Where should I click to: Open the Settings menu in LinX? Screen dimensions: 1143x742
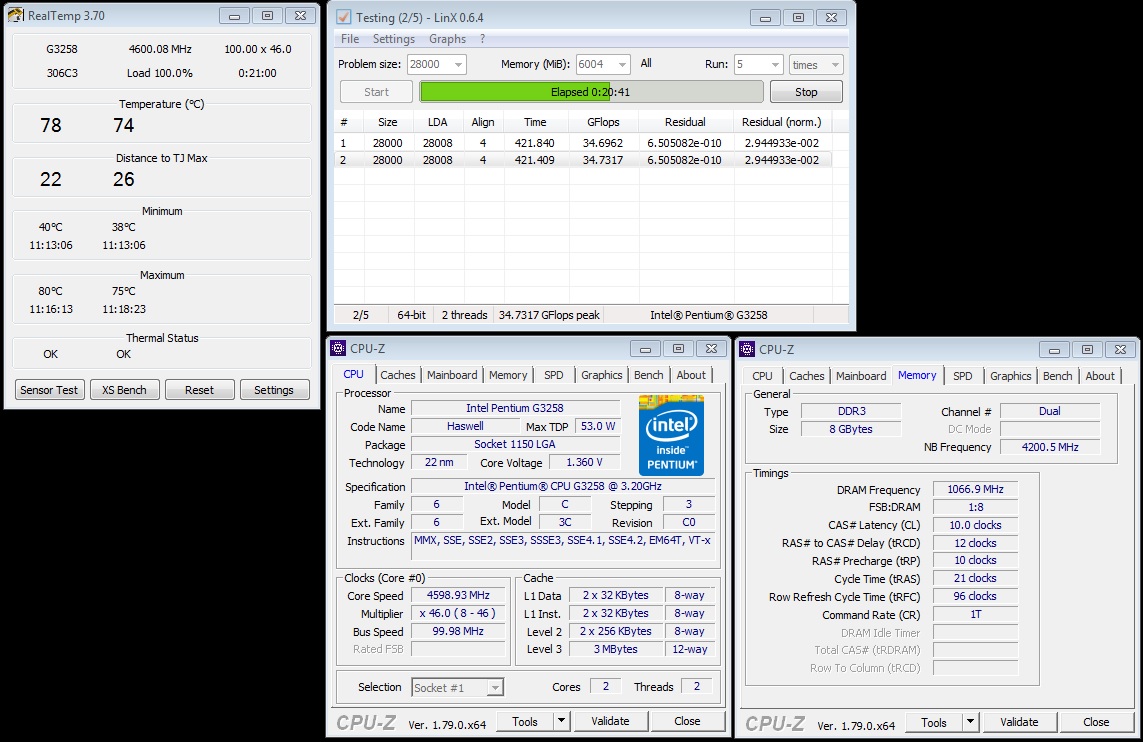click(394, 39)
